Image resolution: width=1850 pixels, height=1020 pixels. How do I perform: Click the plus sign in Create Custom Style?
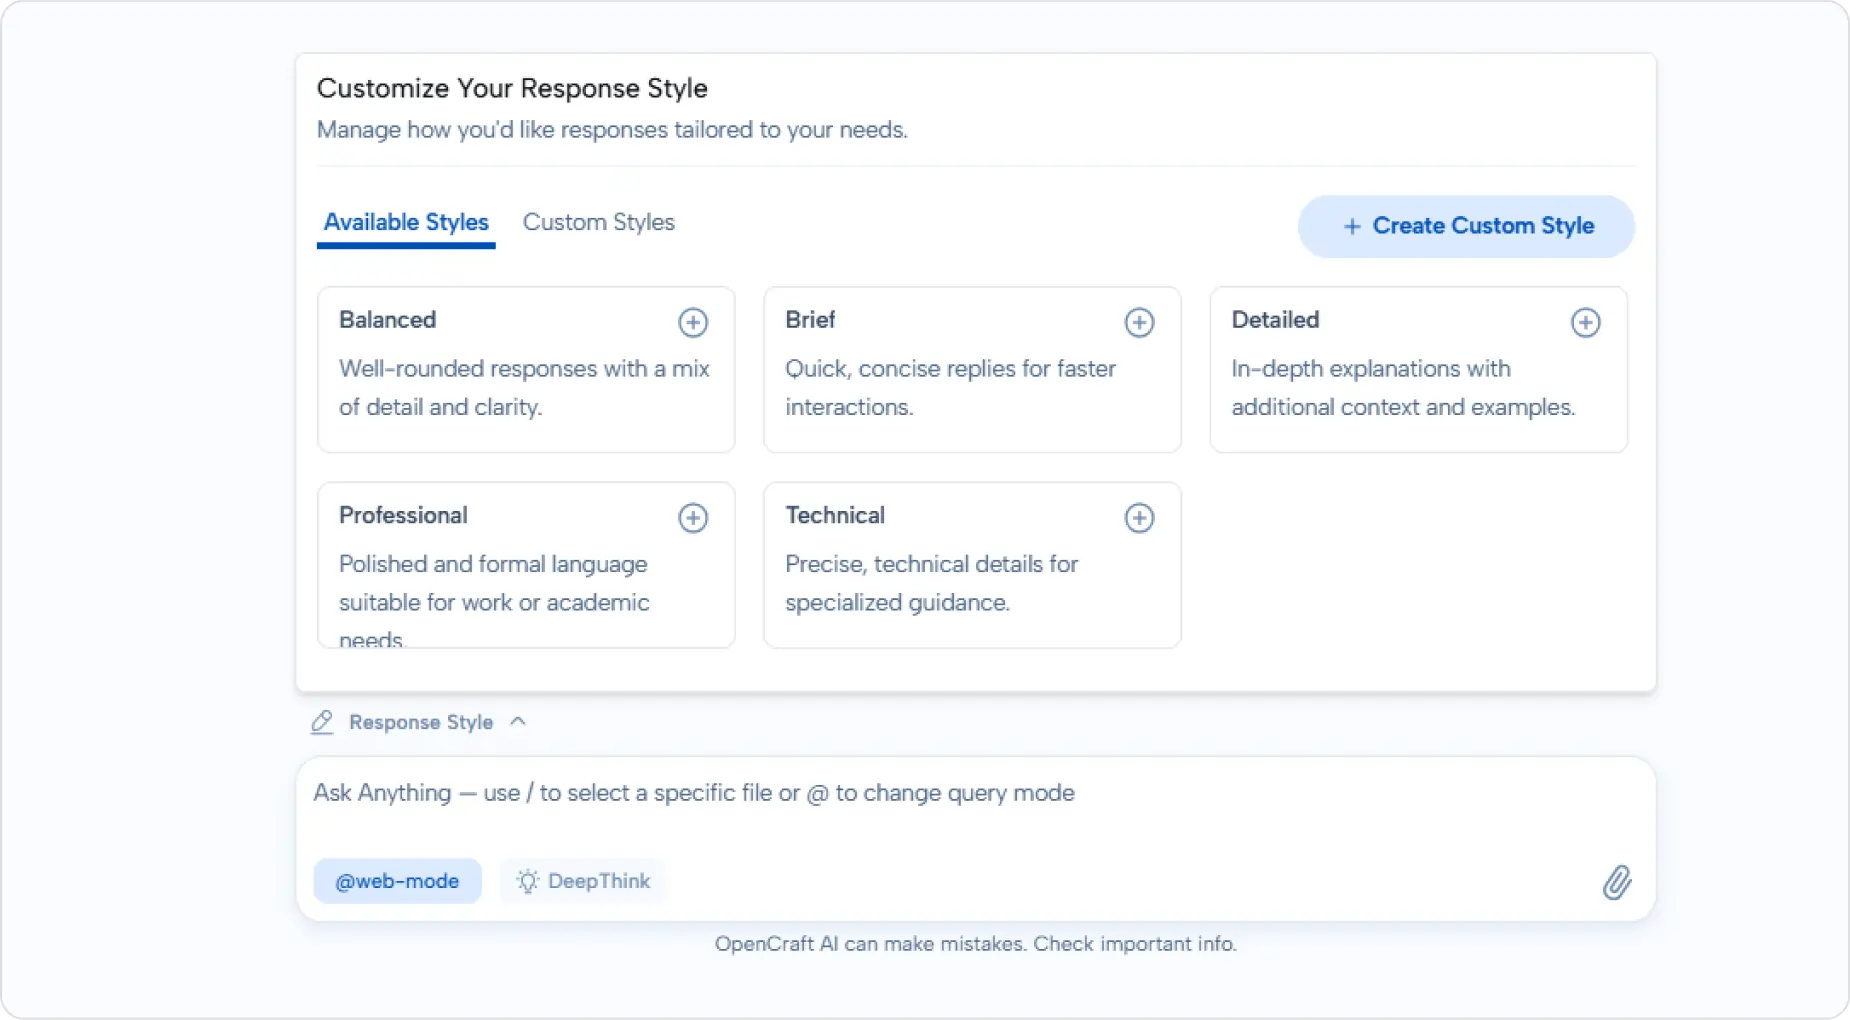pos(1352,226)
